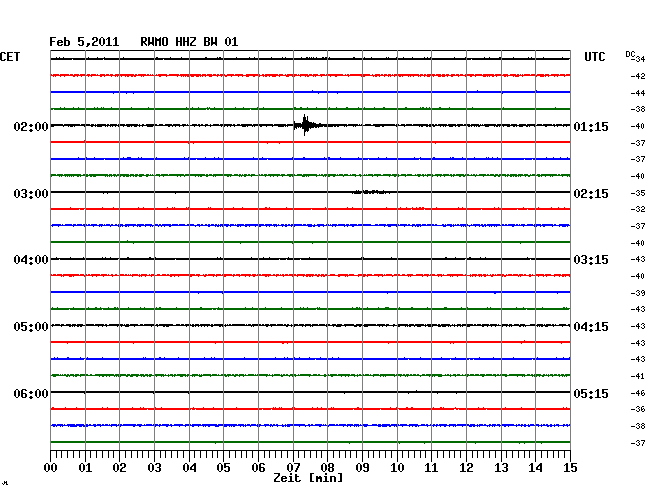Click the "04:15" UTC row label
Viewport: 650px width, 494px height.
[591, 327]
